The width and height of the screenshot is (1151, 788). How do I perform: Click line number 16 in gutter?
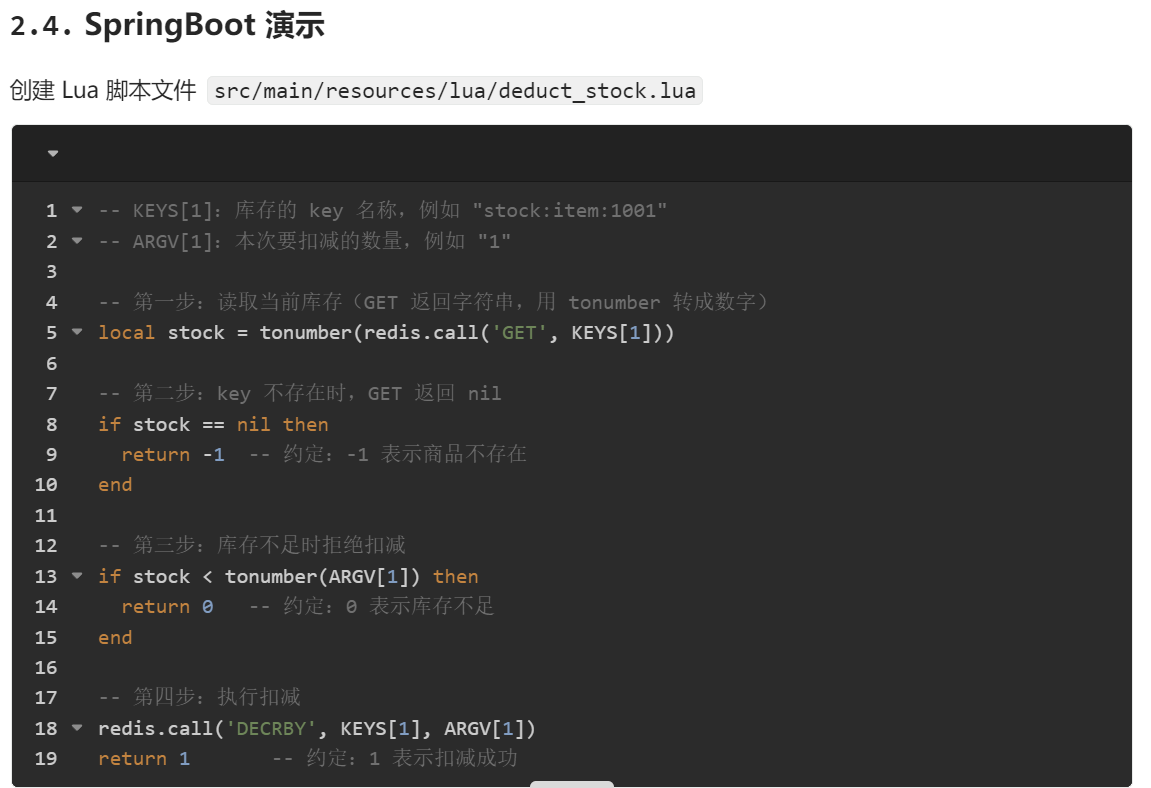[46, 668]
